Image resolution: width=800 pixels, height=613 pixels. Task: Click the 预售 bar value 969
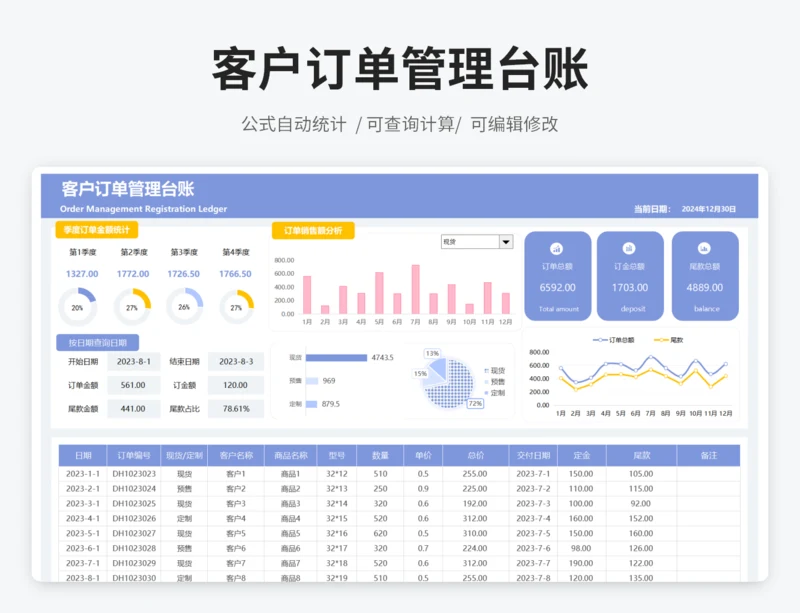(329, 381)
